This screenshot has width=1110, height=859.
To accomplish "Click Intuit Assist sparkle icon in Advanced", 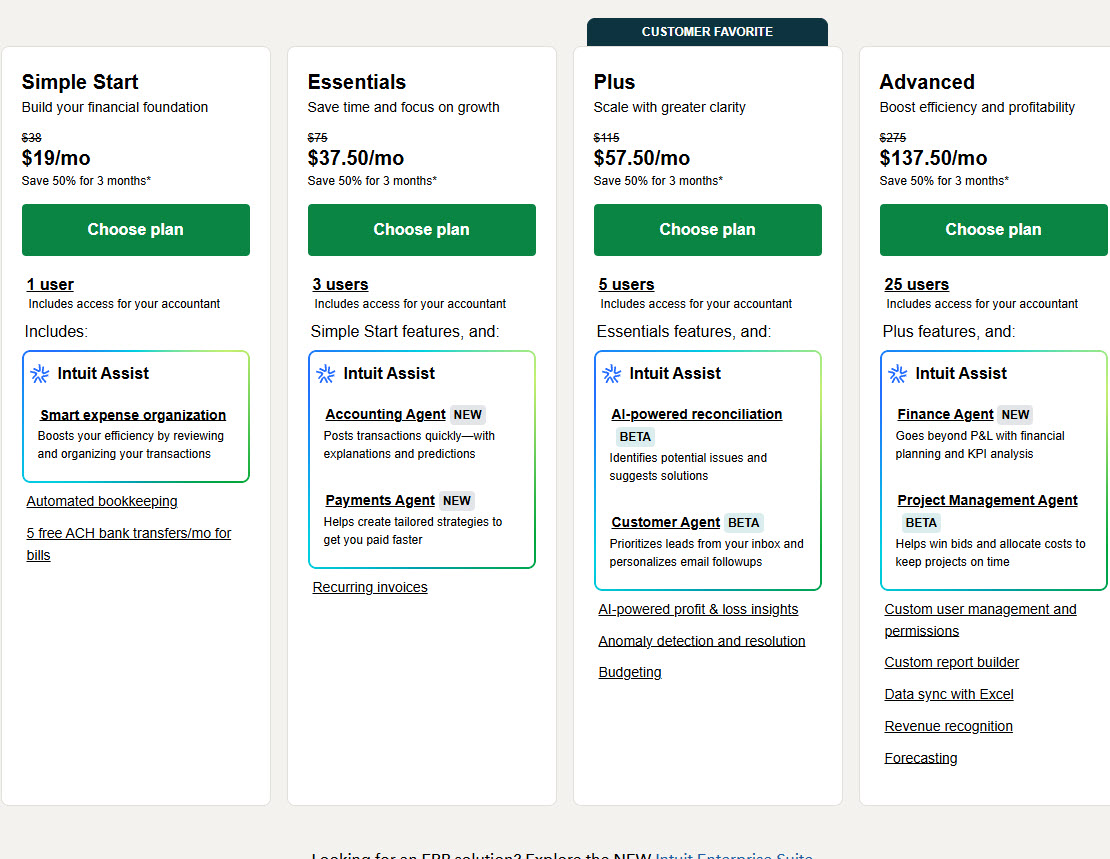I will (898, 374).
